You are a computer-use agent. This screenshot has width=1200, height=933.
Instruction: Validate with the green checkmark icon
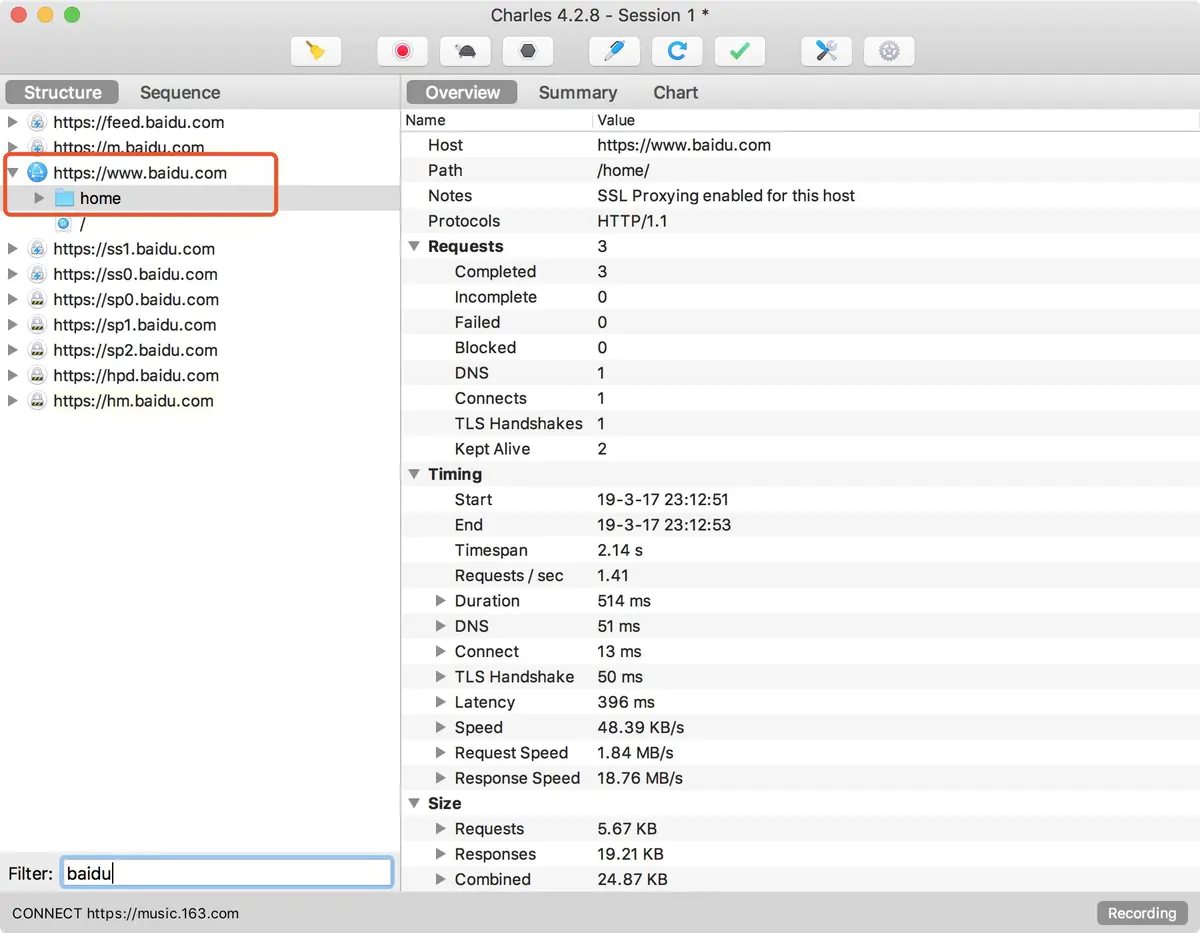pos(740,51)
